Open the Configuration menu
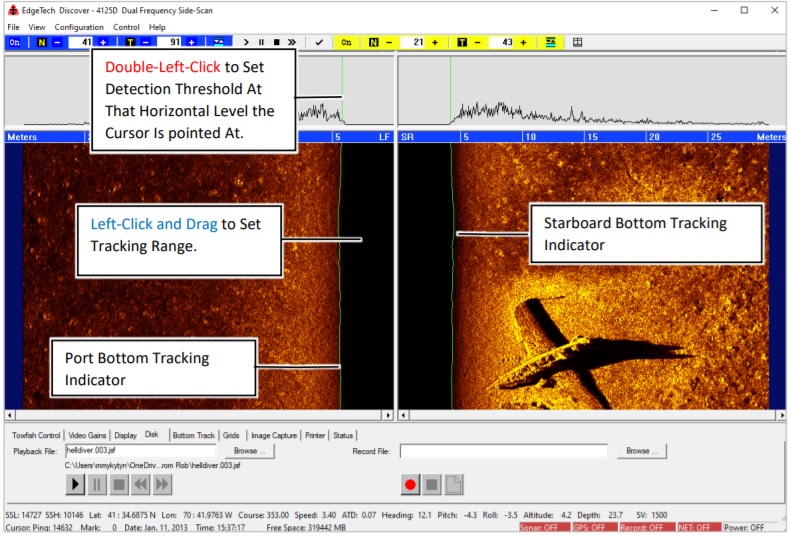 (x=79, y=27)
